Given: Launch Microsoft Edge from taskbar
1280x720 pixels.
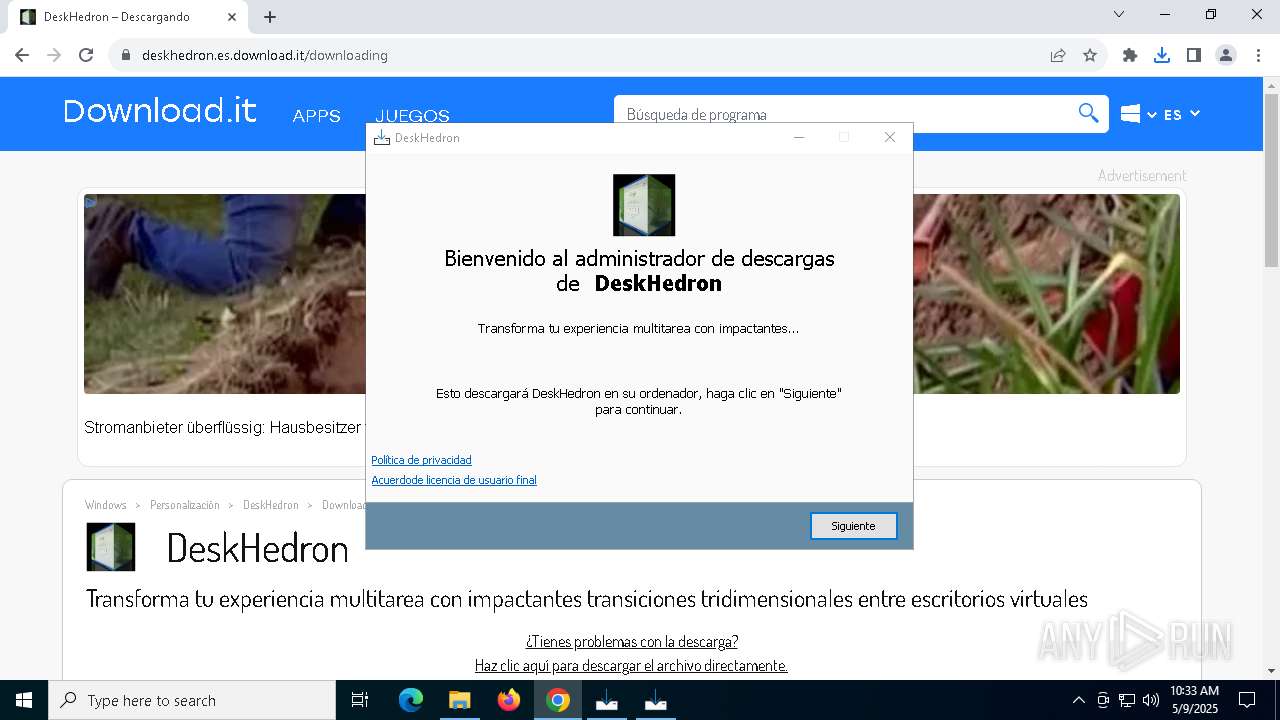Looking at the screenshot, I should [x=411, y=700].
